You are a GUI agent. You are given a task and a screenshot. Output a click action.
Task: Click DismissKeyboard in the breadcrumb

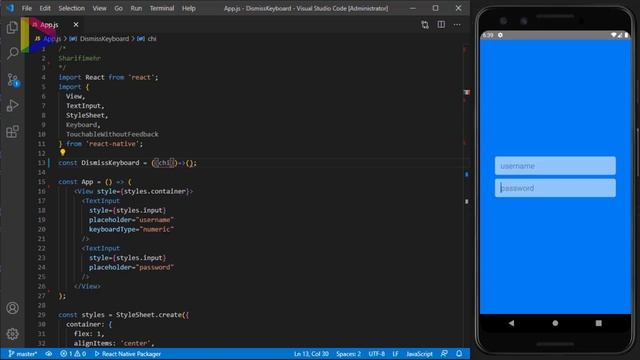pyautogui.click(x=104, y=39)
